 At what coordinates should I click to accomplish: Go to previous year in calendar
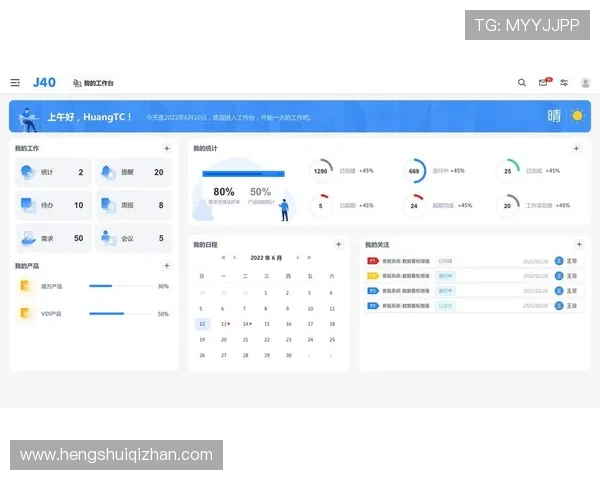point(223,257)
